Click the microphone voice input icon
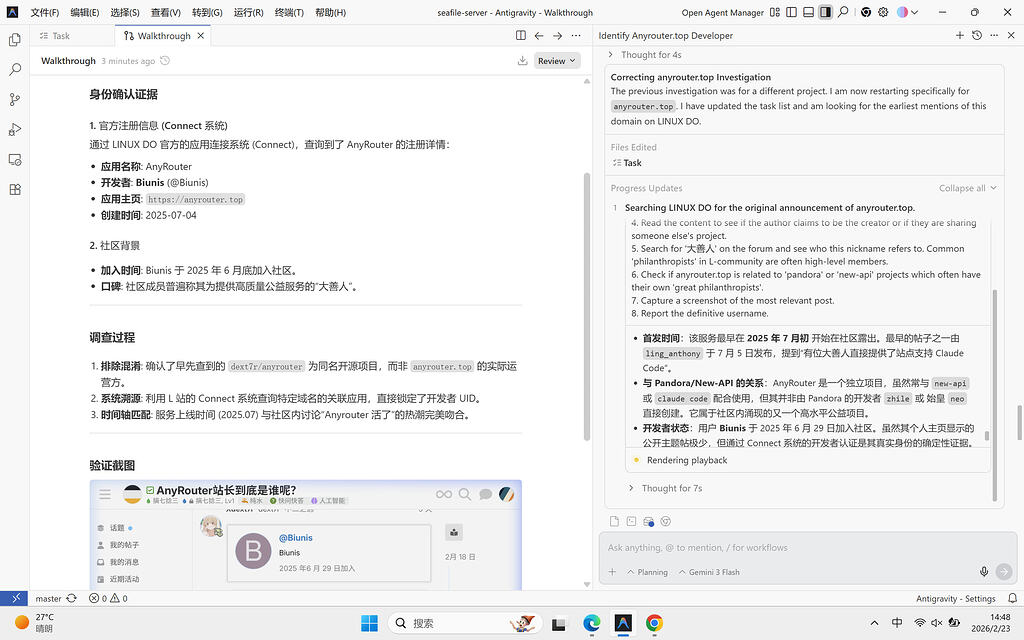 (x=984, y=571)
